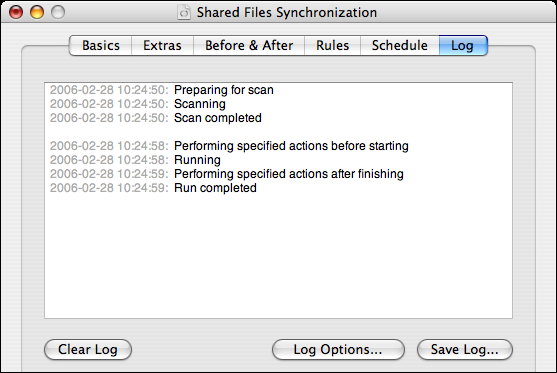Screen dimensions: 557x373
Task: Click the 'Scanning' log line
Action: 137,104
